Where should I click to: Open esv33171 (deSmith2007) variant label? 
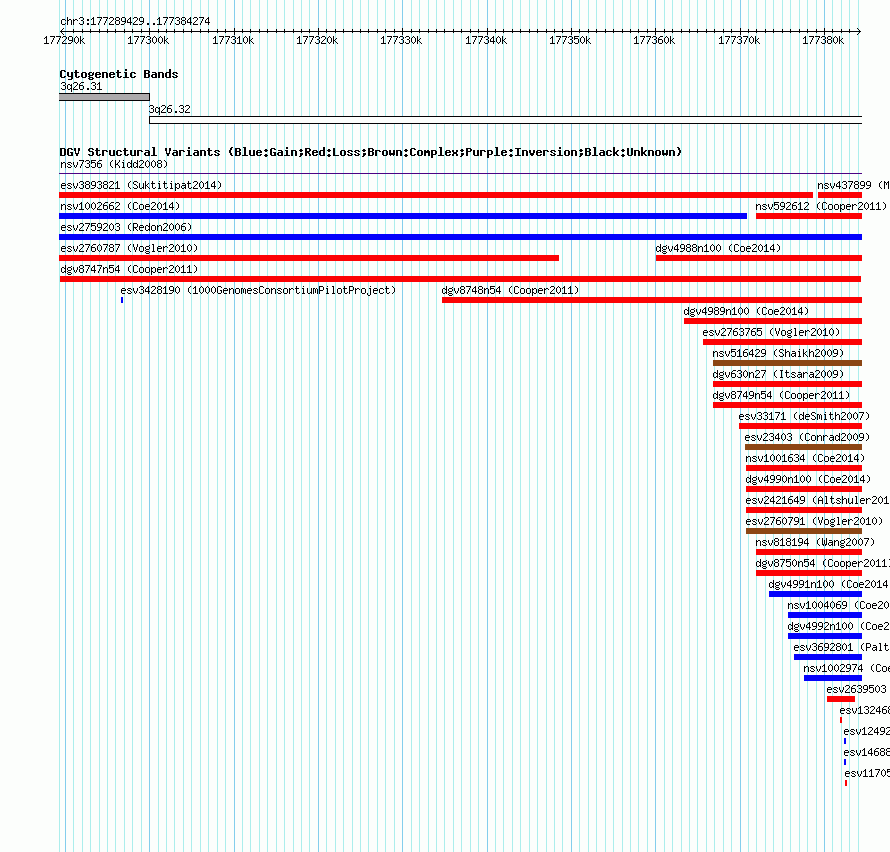click(x=804, y=416)
